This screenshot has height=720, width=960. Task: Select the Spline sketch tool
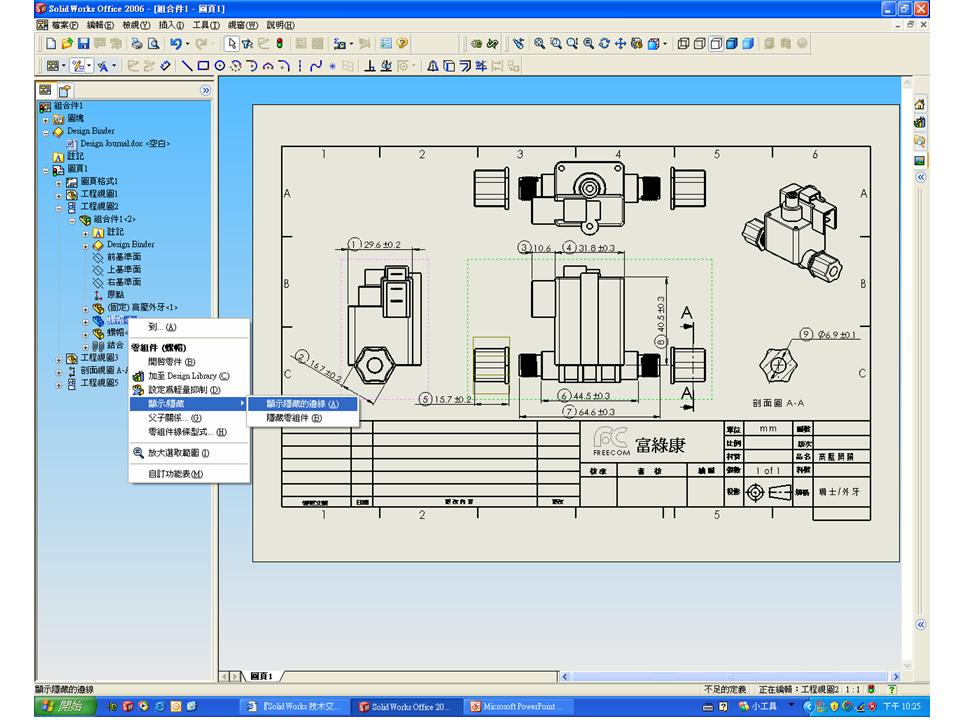pyautogui.click(x=316, y=66)
